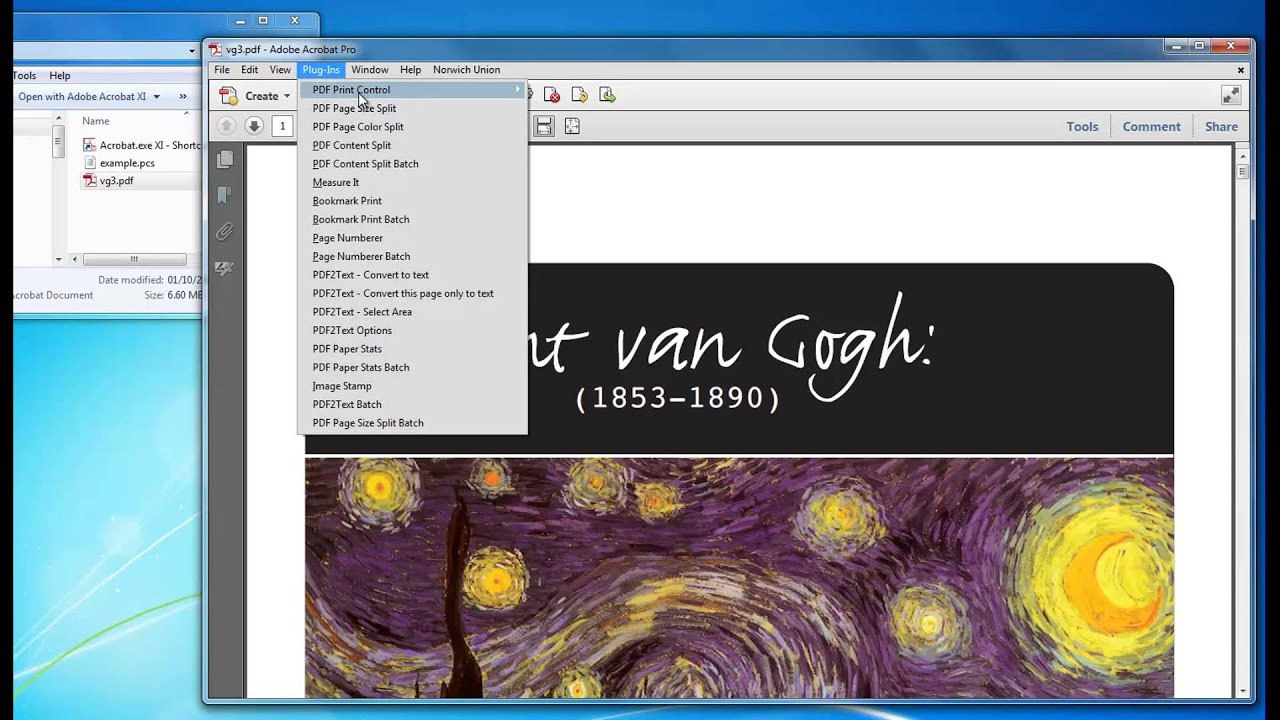
Task: Open the Edit menu in Acrobat
Action: pos(249,70)
